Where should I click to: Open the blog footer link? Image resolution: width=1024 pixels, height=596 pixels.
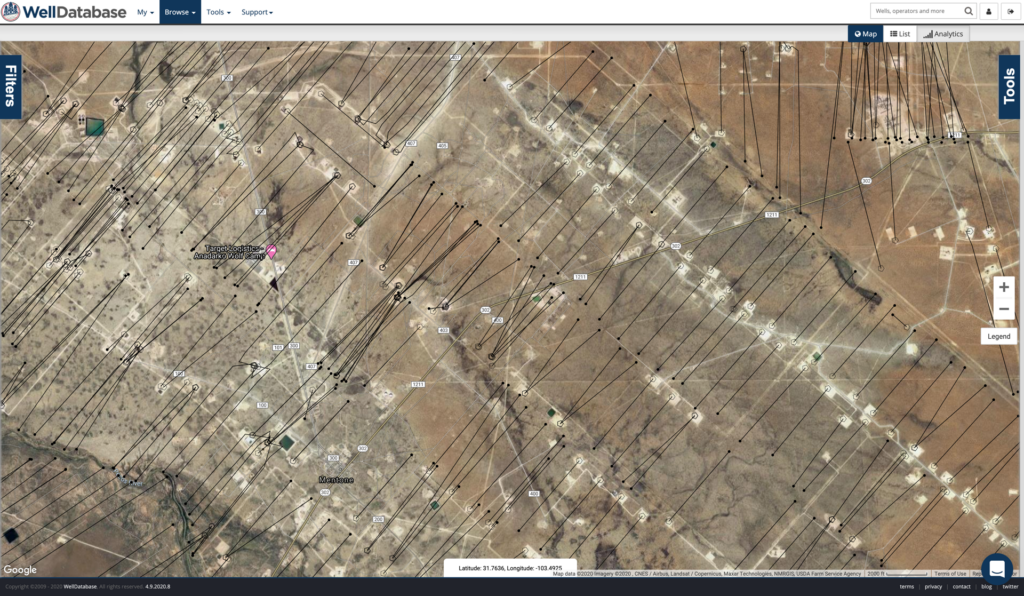[986, 587]
